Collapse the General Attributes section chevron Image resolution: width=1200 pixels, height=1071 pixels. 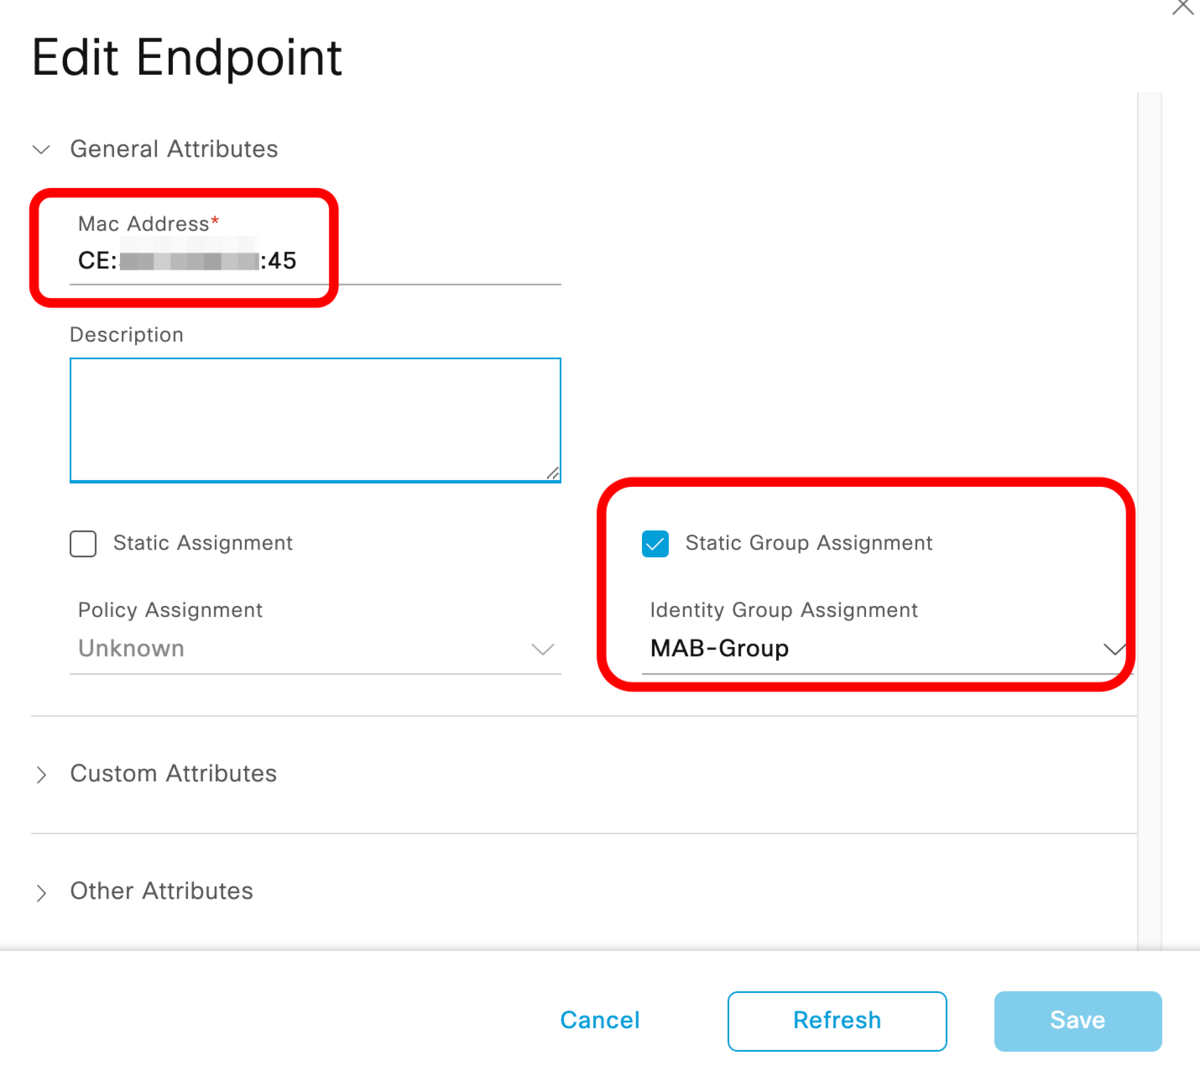pos(40,150)
